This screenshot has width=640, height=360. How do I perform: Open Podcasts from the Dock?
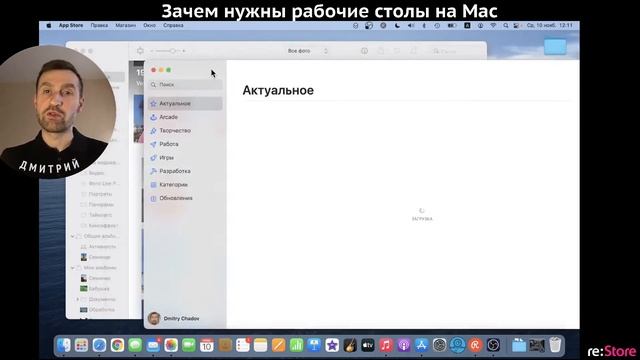(x=404, y=345)
